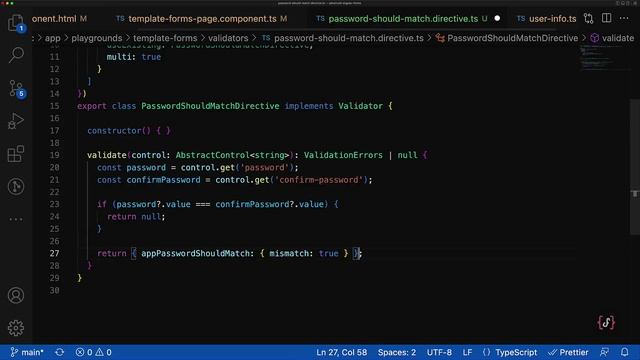The image size is (640, 360).
Task: Switch to the user-info.ts tab
Action: click(547, 19)
